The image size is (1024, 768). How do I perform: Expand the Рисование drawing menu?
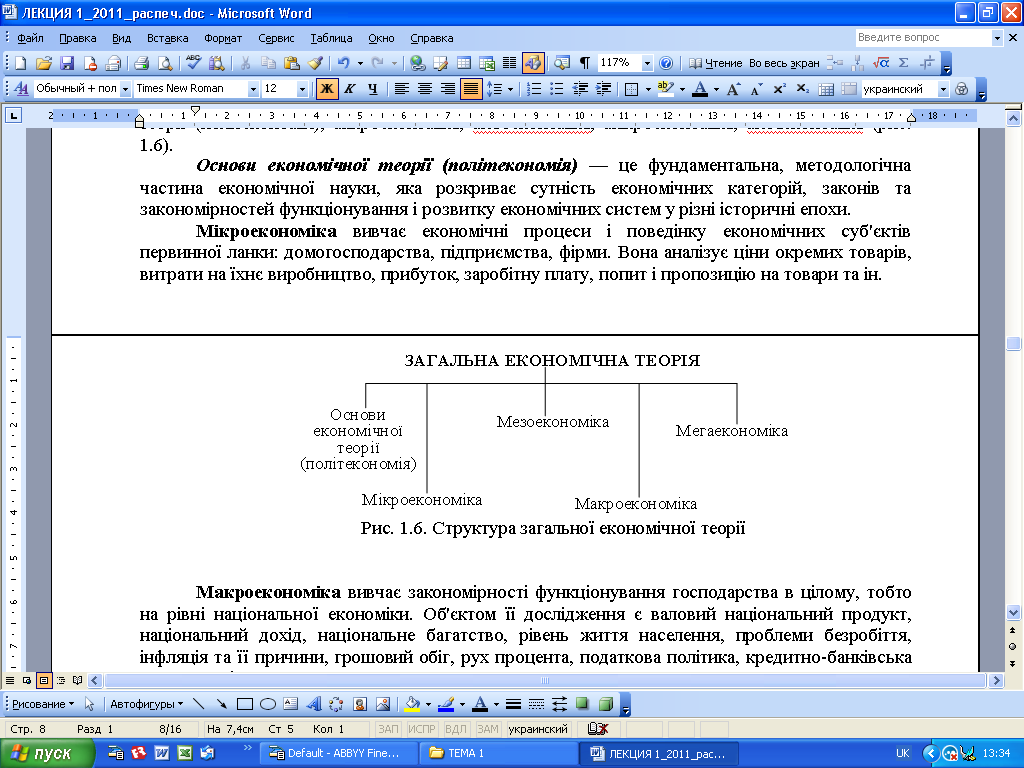tap(43, 704)
